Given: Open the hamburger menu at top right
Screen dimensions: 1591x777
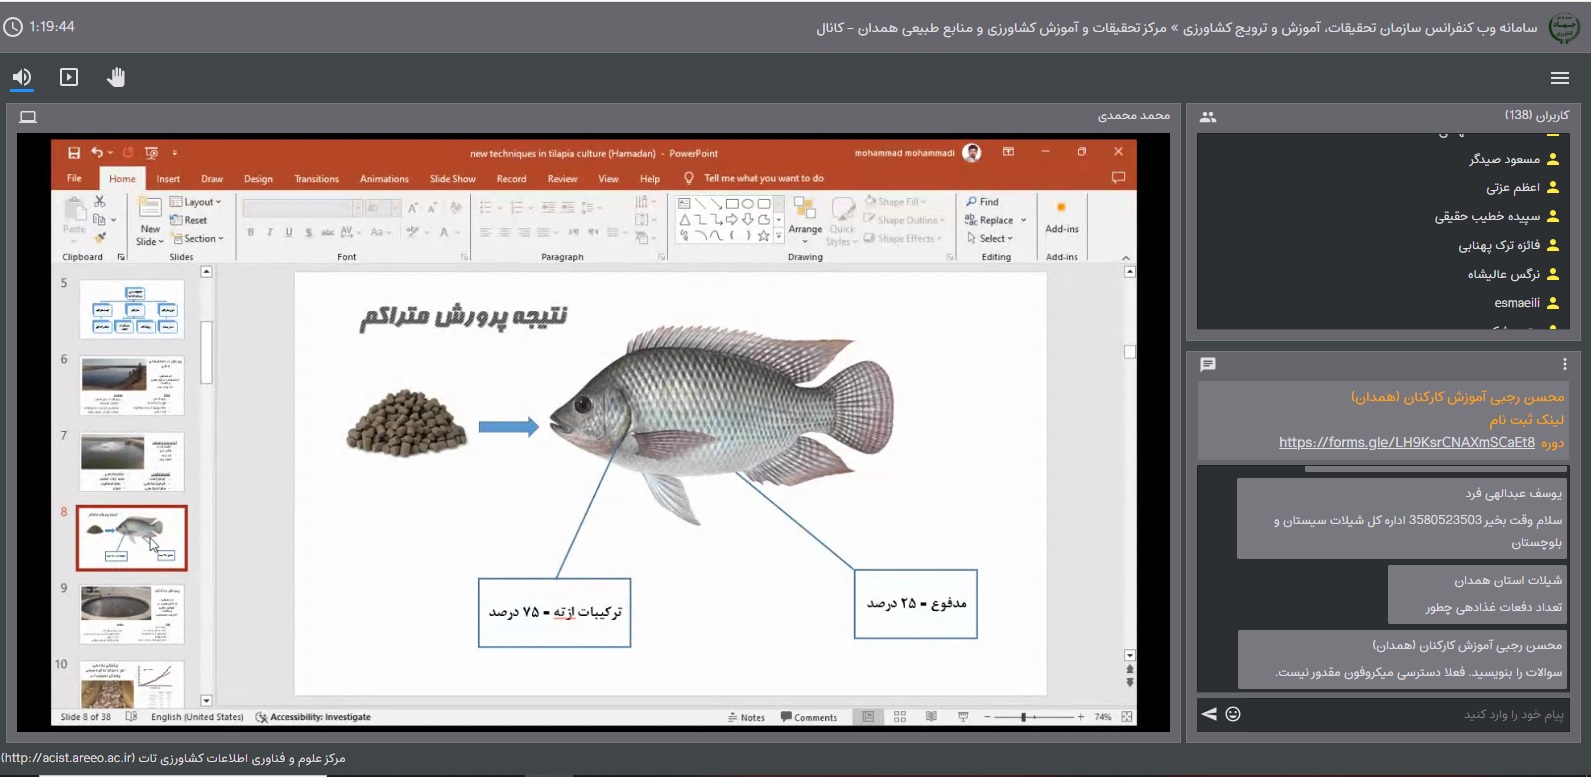Looking at the screenshot, I should pyautogui.click(x=1559, y=78).
